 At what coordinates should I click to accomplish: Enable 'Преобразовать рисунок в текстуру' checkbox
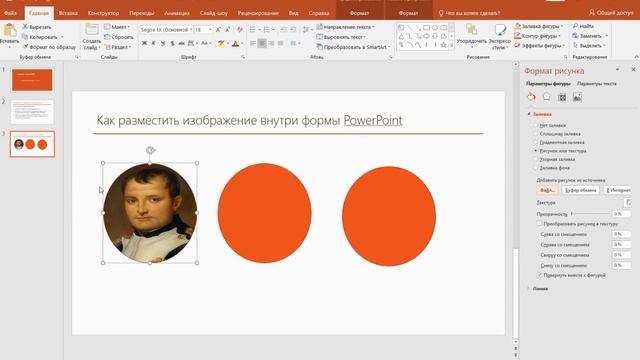(x=539, y=224)
